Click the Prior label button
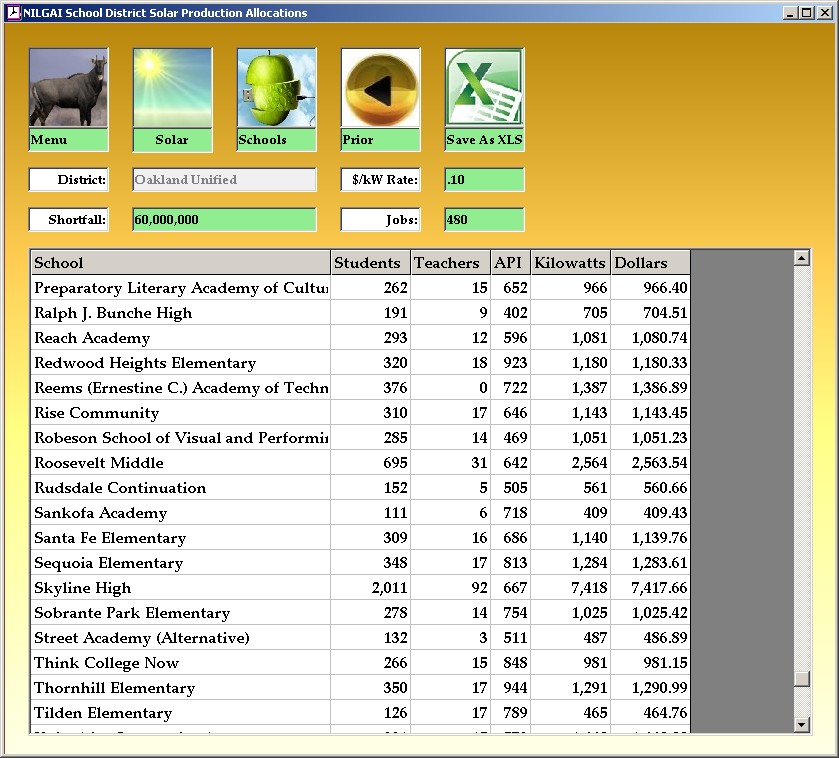This screenshot has width=839, height=758. [x=380, y=140]
